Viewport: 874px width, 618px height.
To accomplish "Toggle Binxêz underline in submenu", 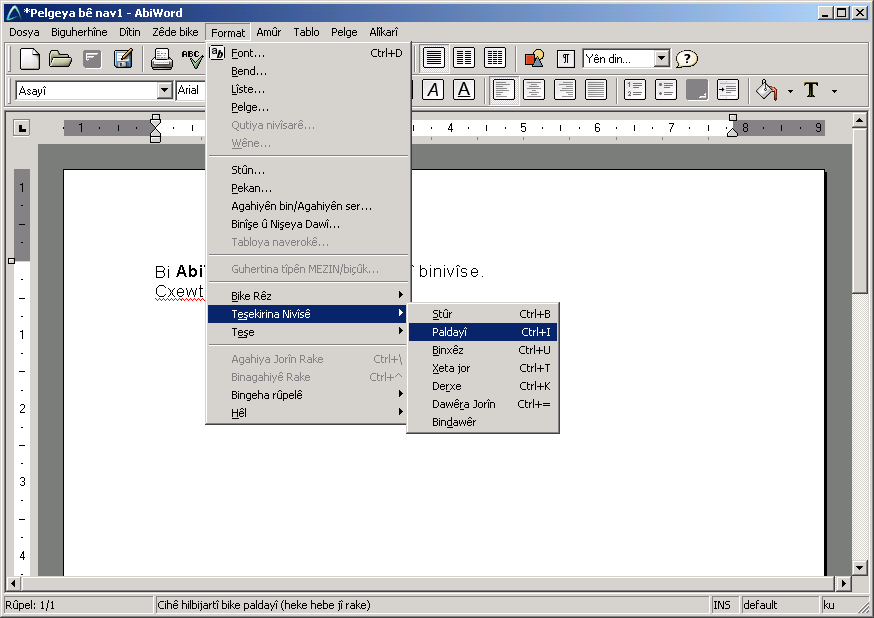I will pyautogui.click(x=483, y=350).
